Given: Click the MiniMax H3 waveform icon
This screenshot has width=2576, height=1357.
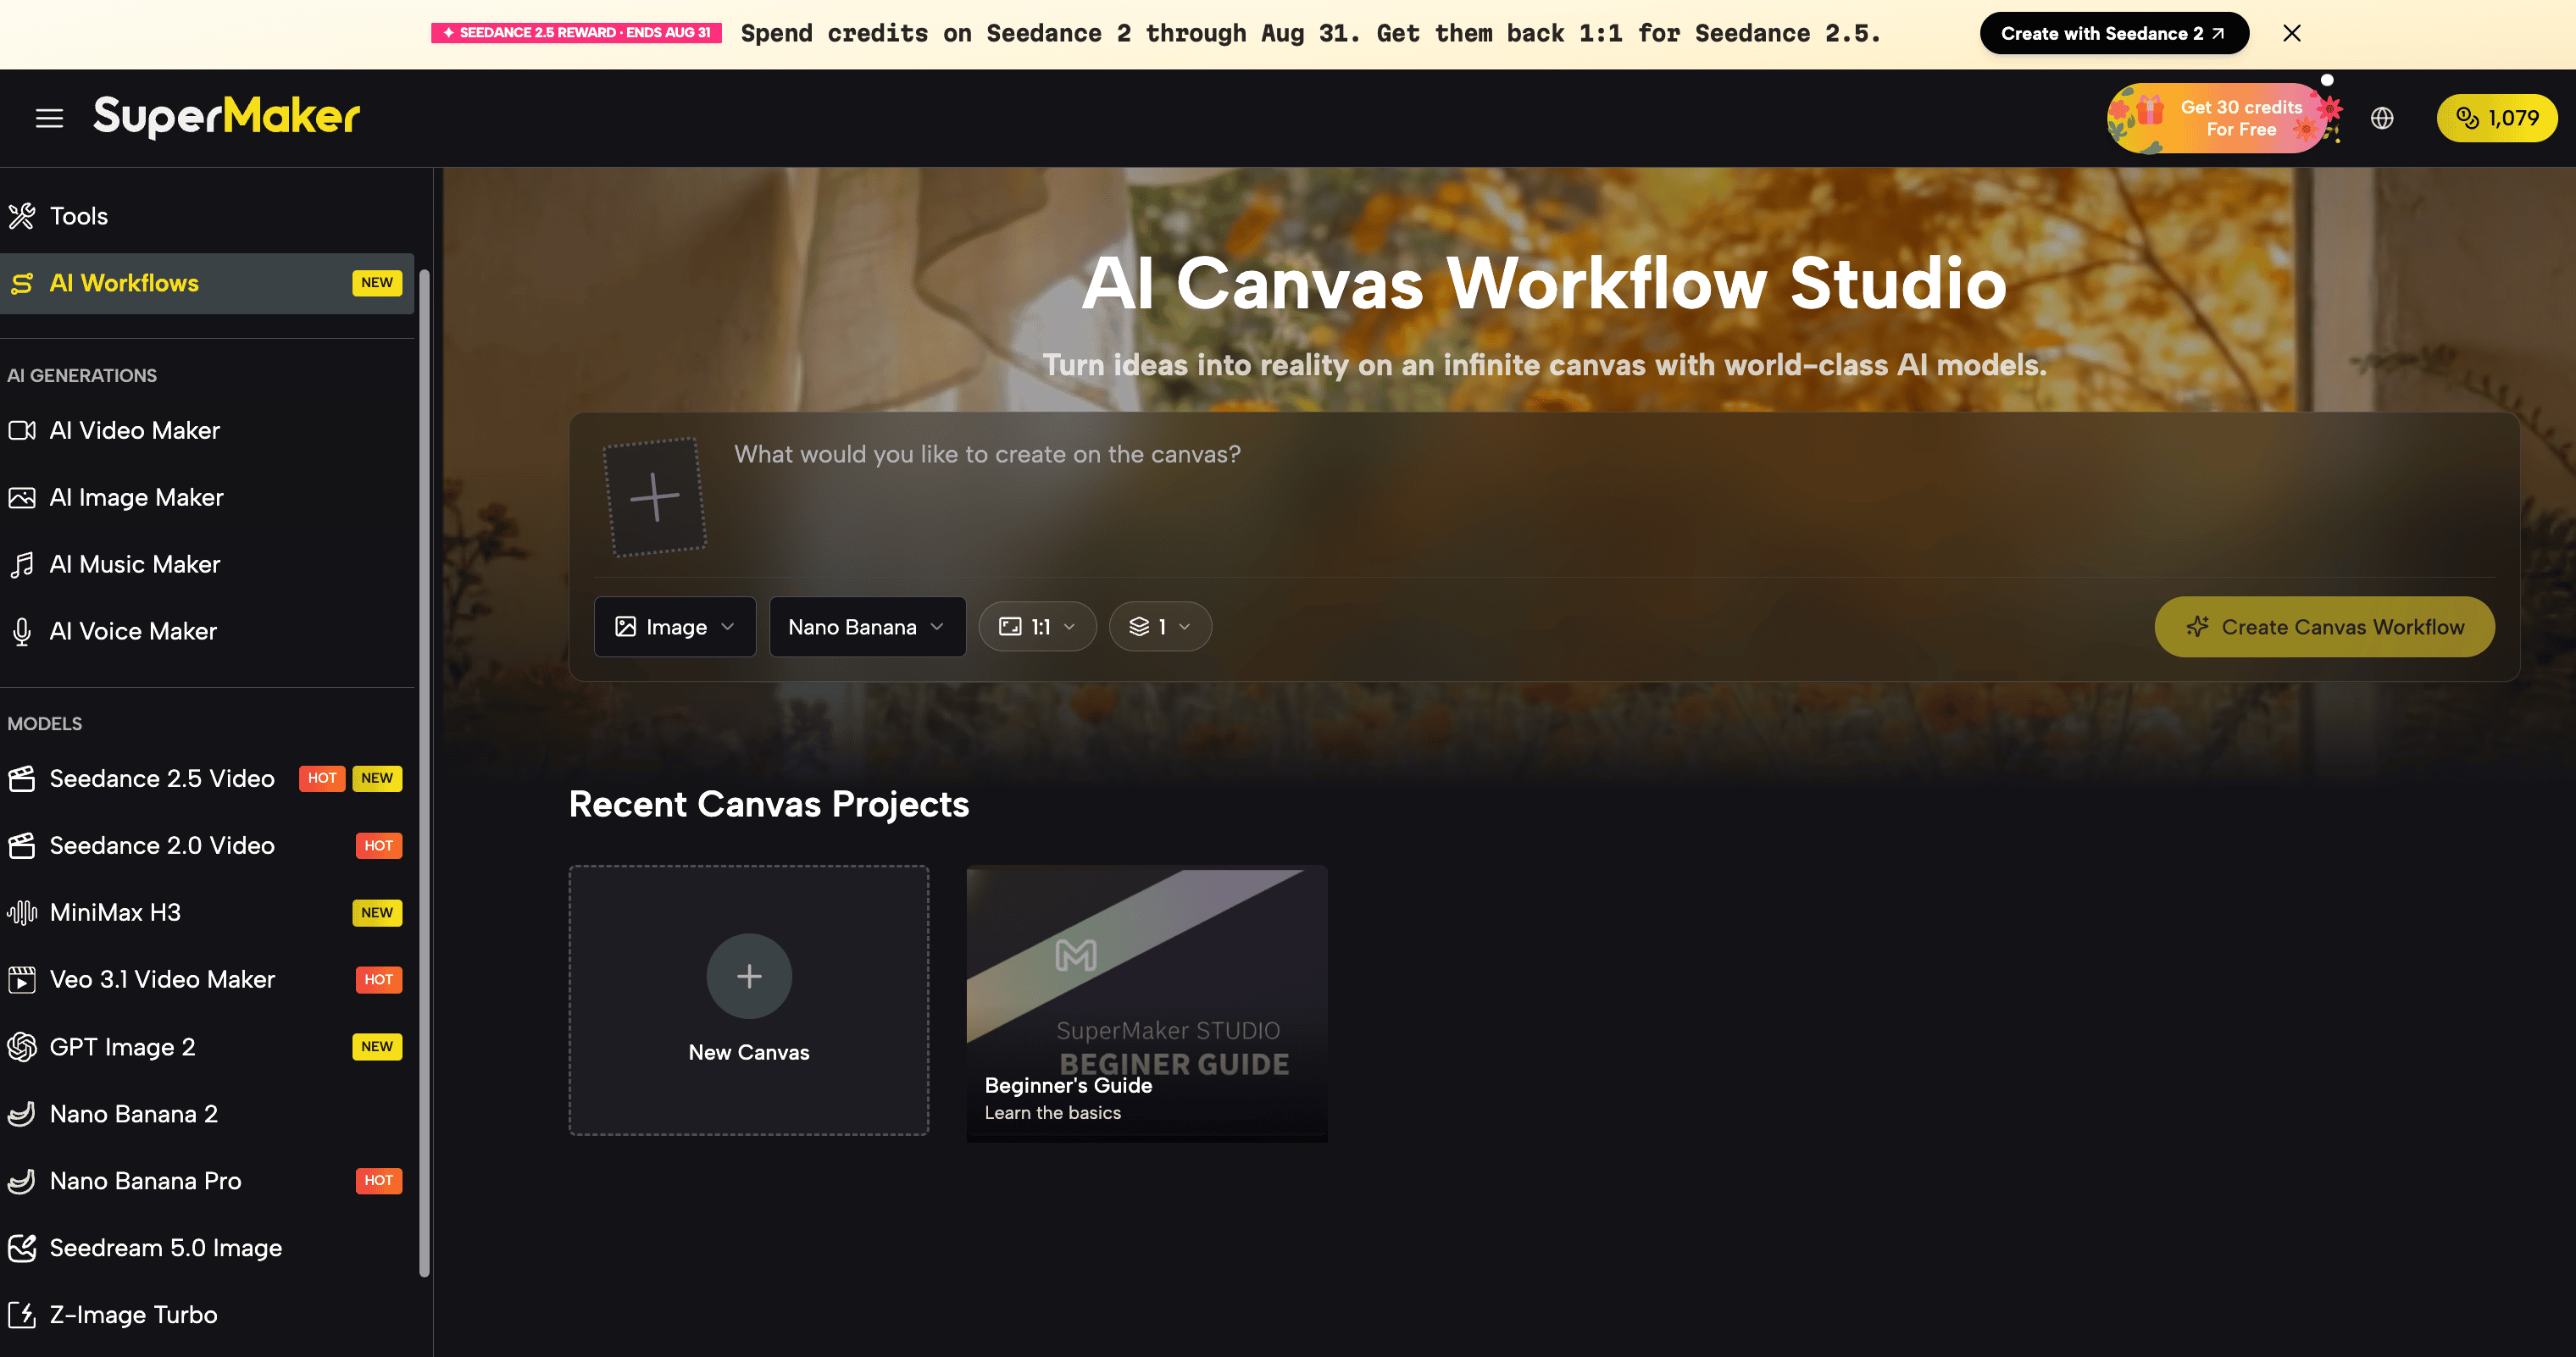Looking at the screenshot, I should coord(22,912).
